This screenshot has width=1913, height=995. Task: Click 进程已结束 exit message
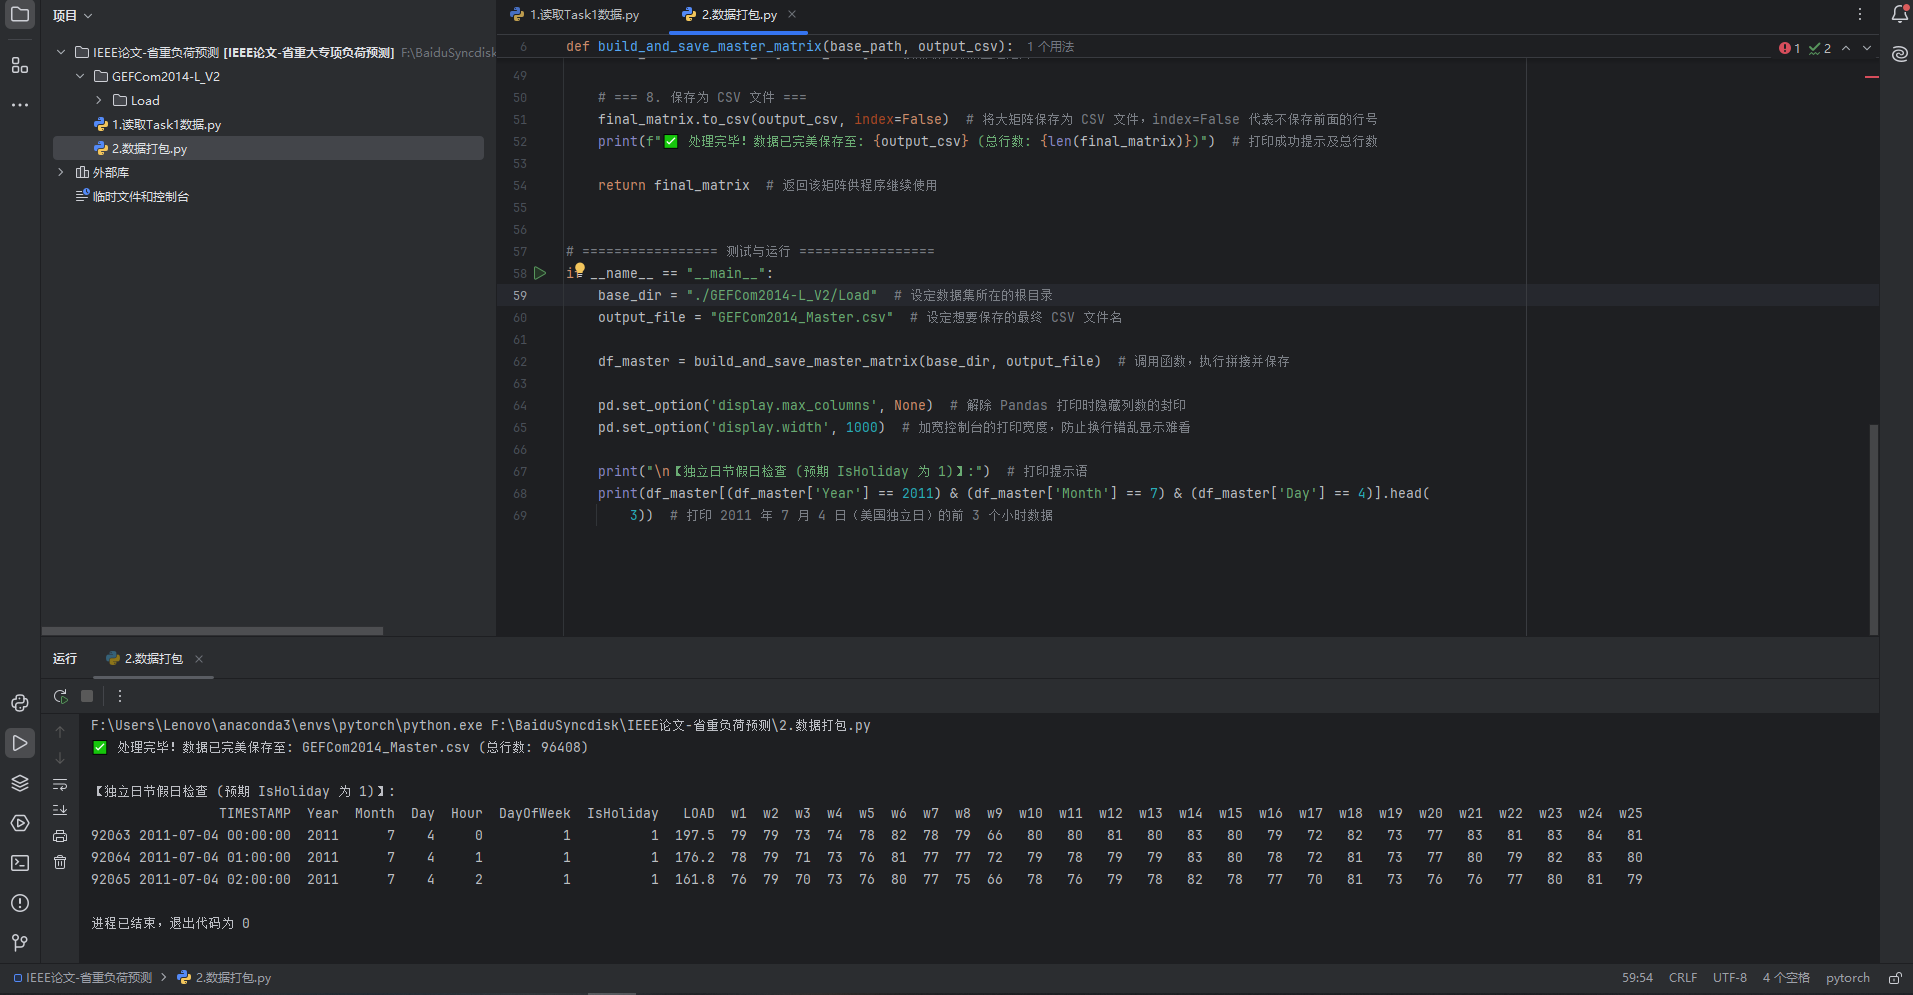tap(170, 923)
